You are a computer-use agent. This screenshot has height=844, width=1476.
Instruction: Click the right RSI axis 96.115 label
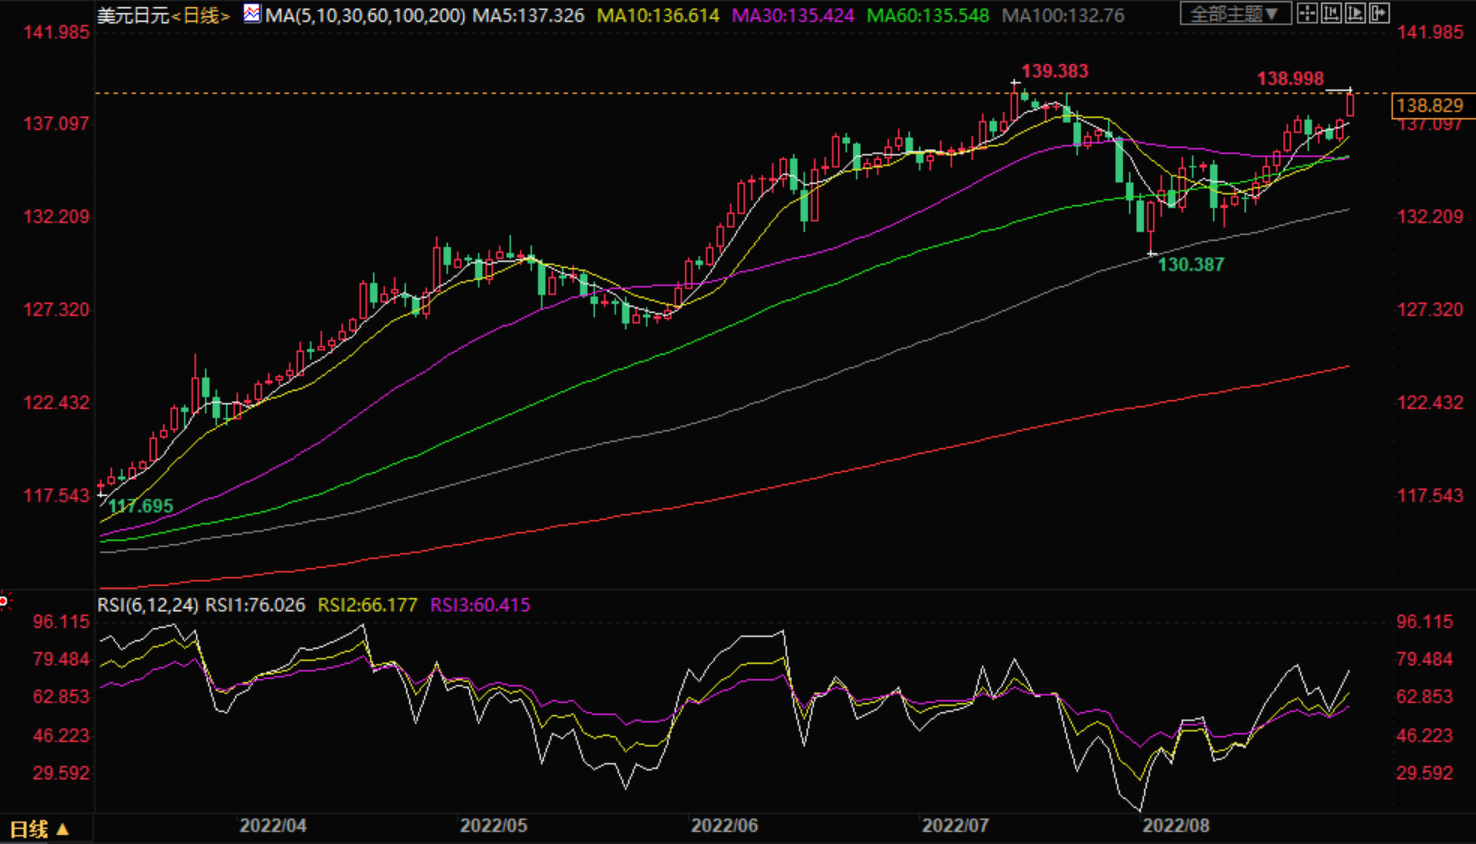[x=1425, y=622]
